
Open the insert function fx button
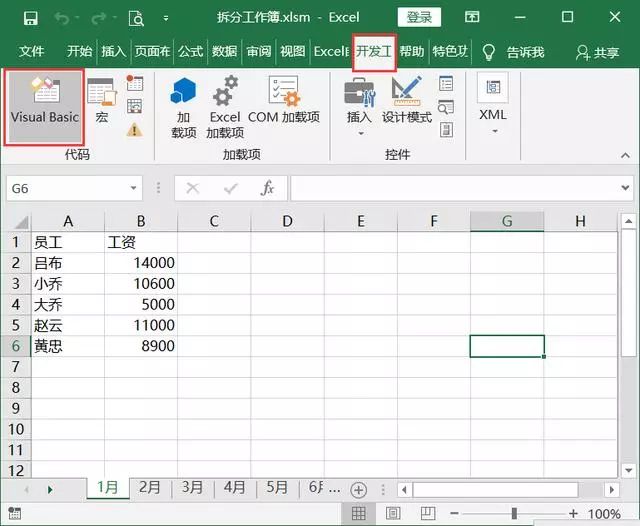click(x=267, y=188)
